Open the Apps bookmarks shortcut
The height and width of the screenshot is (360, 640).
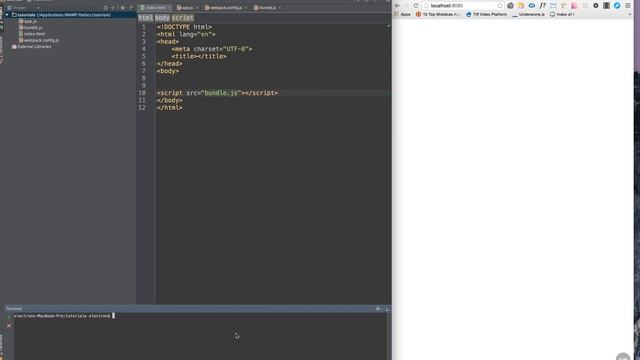point(402,14)
